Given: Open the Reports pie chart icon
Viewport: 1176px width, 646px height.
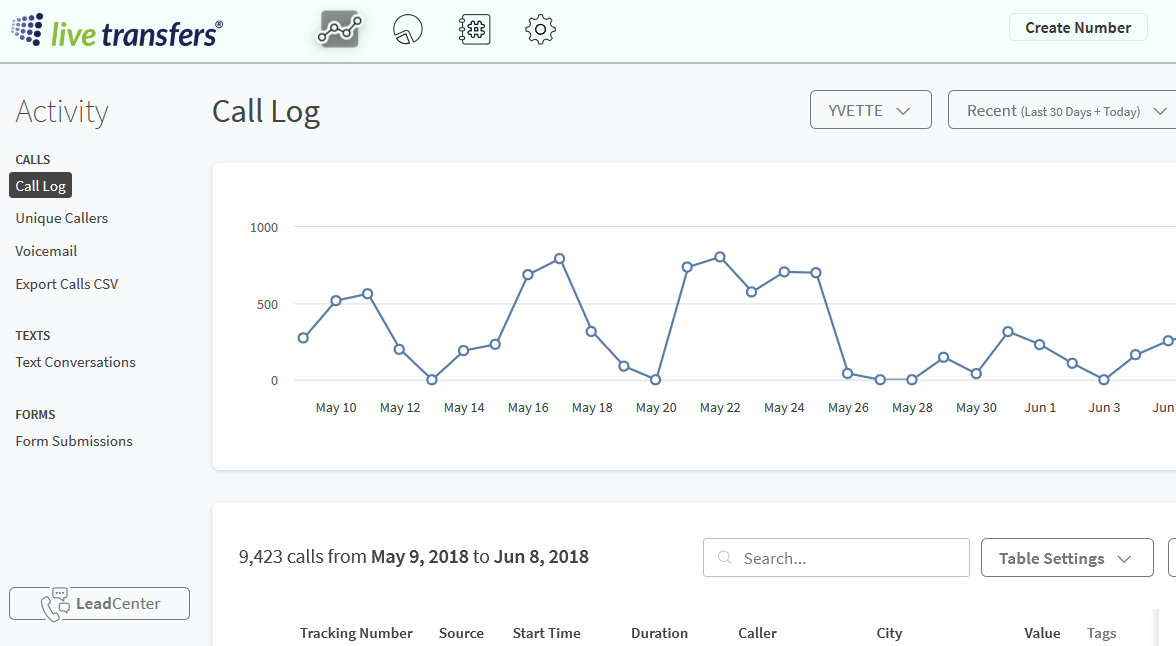Looking at the screenshot, I should [408, 29].
